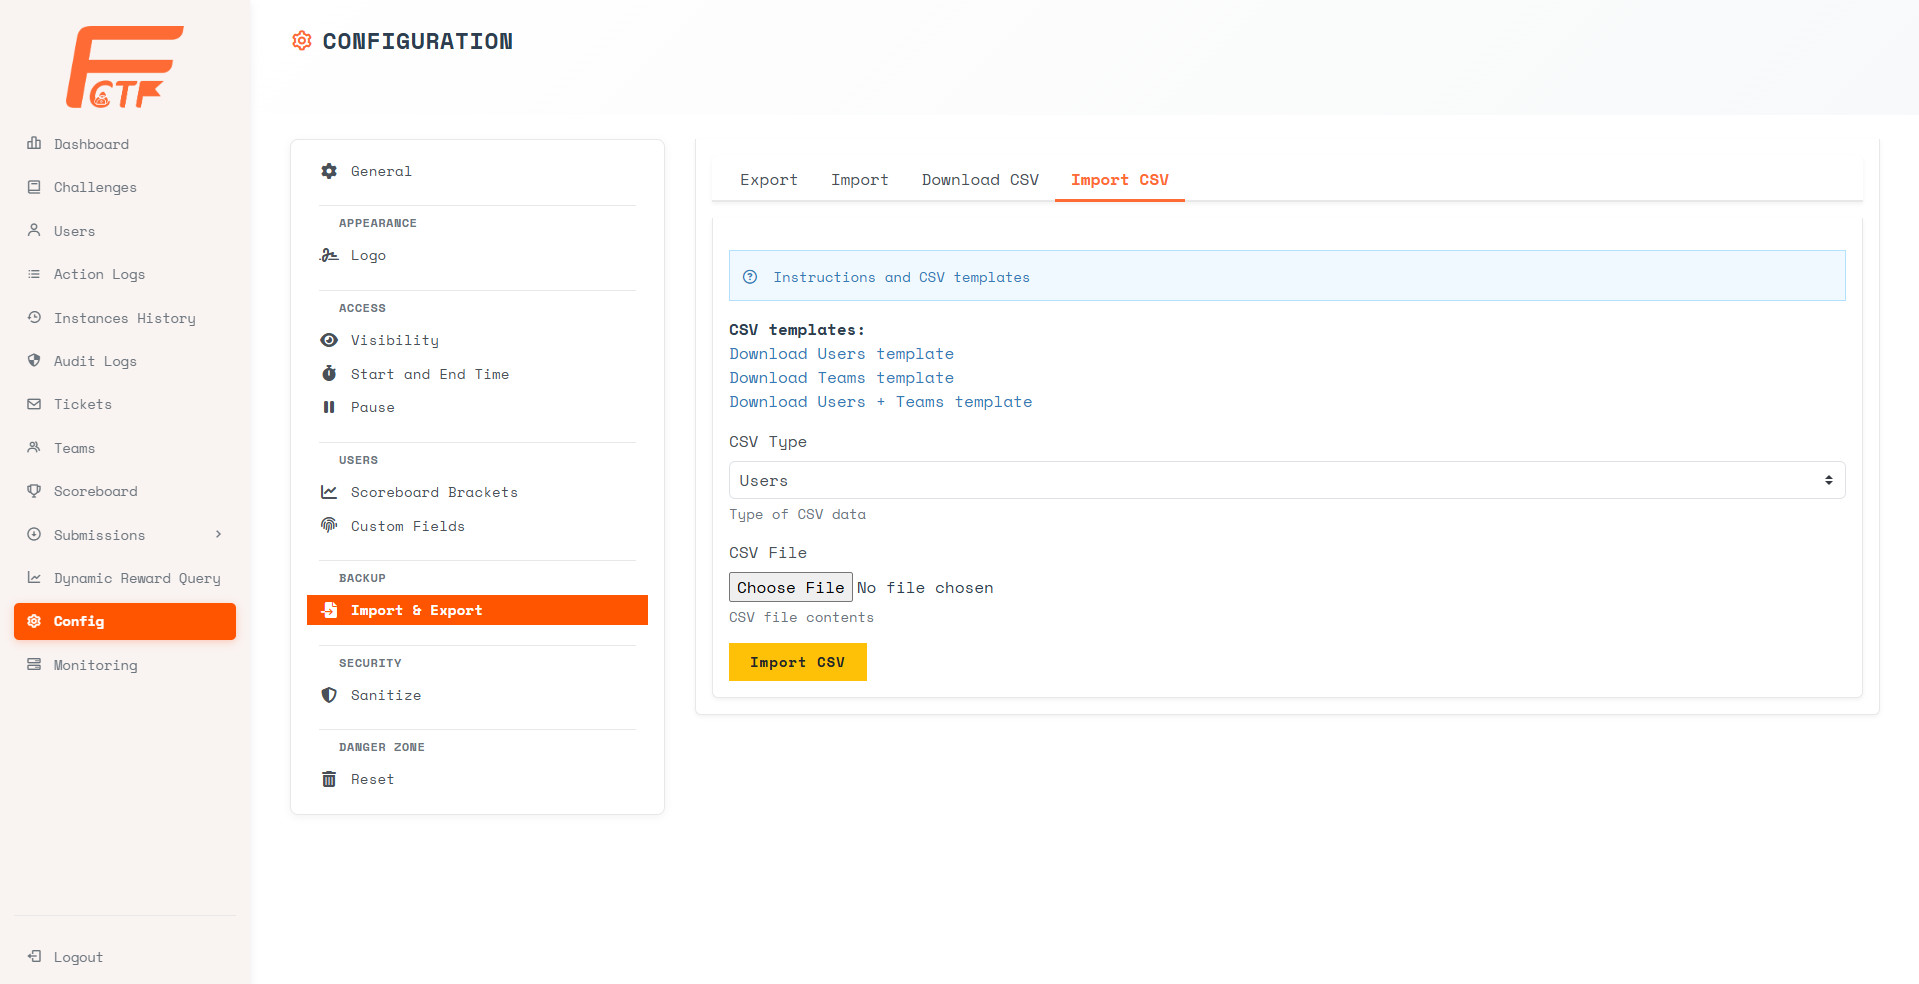
Task: Click 'No file chosen' text
Action: point(925,588)
